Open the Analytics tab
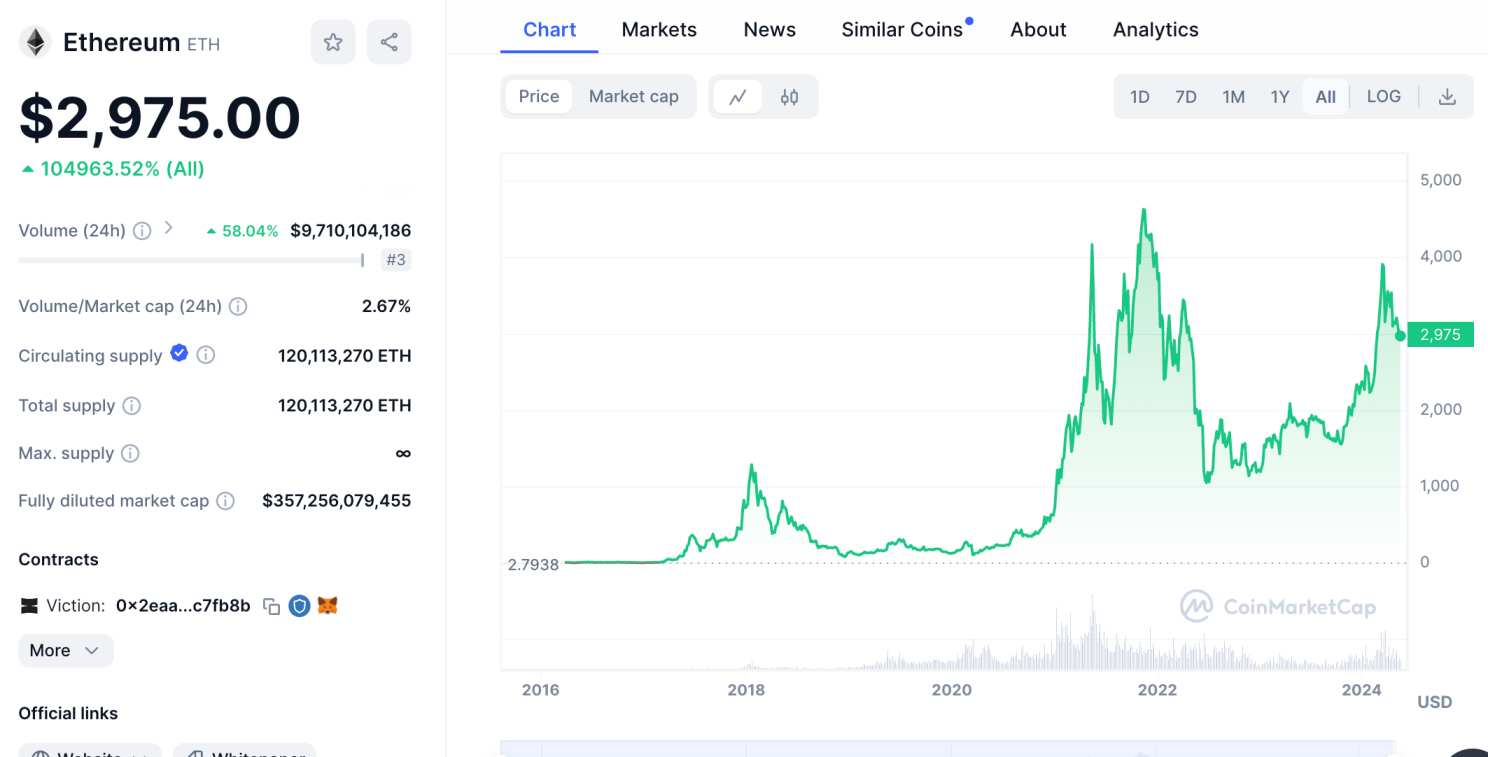The height and width of the screenshot is (757, 1488). 1156,30
